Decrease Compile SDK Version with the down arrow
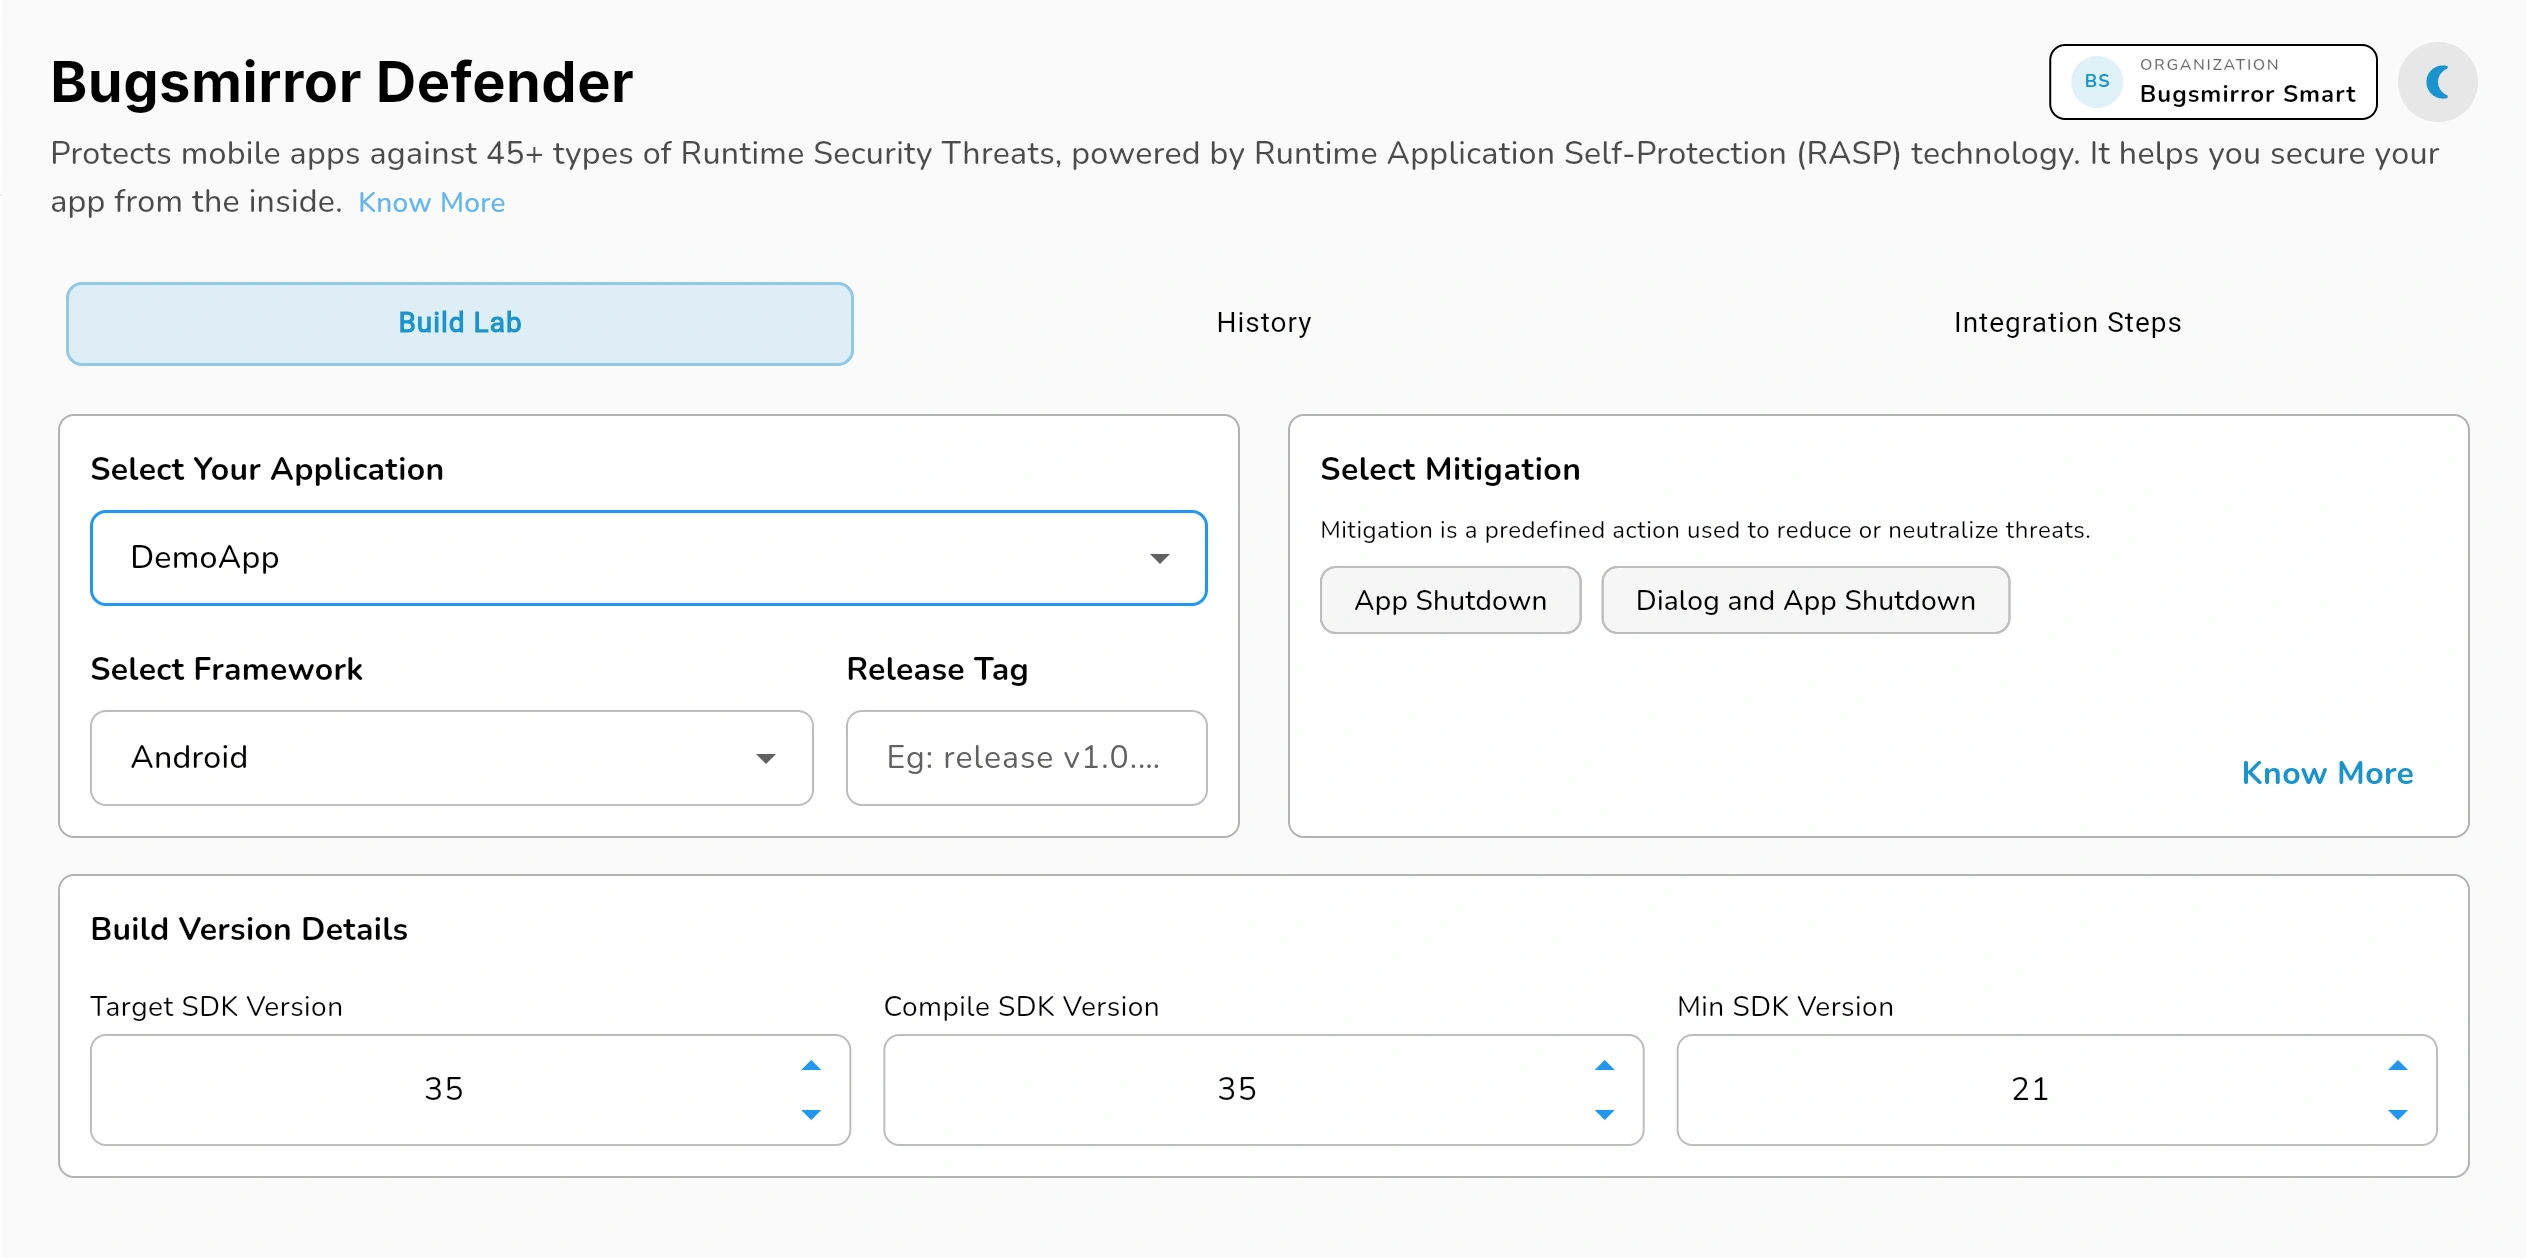Image resolution: width=2526 pixels, height=1258 pixels. point(1604,1114)
